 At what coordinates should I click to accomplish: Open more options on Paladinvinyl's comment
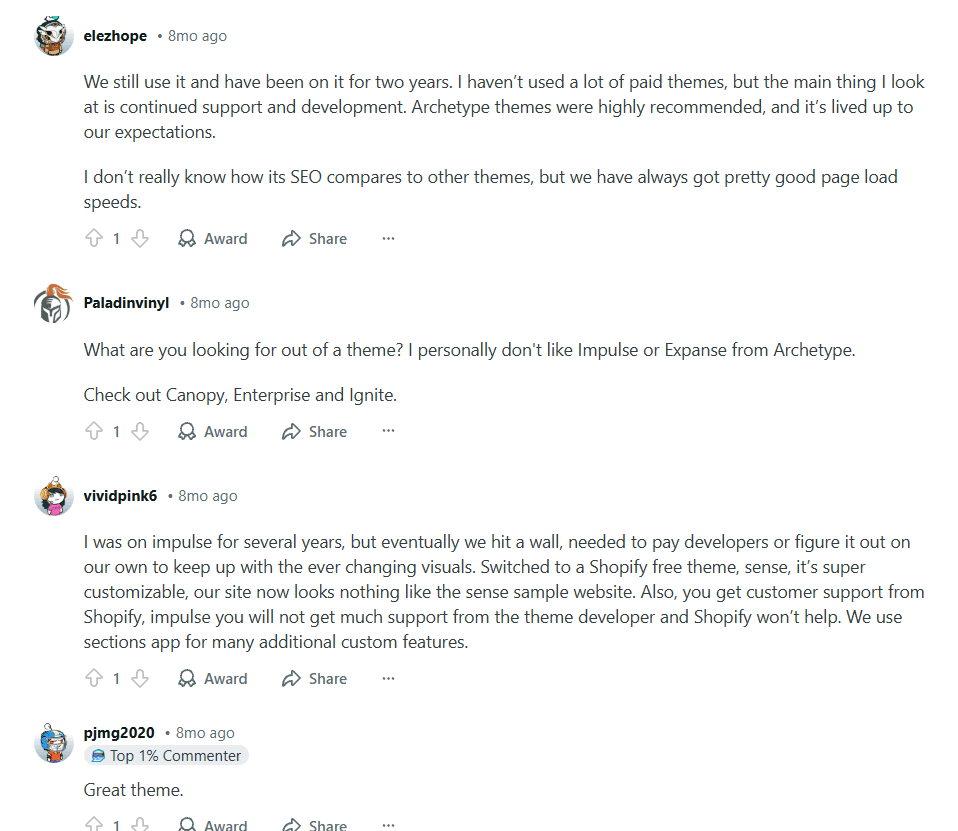point(388,431)
